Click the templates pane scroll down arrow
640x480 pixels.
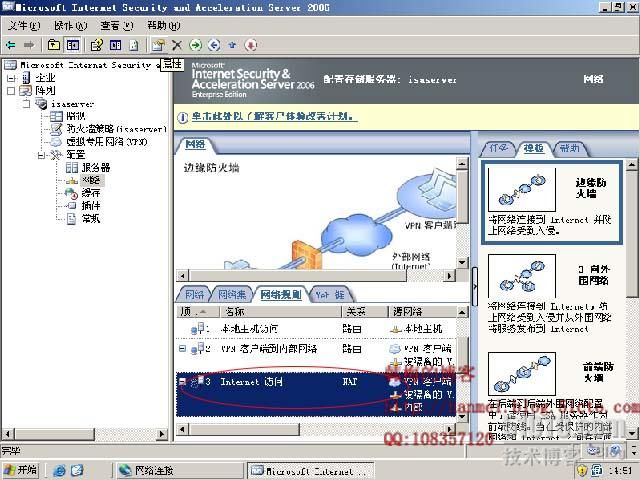[631, 433]
